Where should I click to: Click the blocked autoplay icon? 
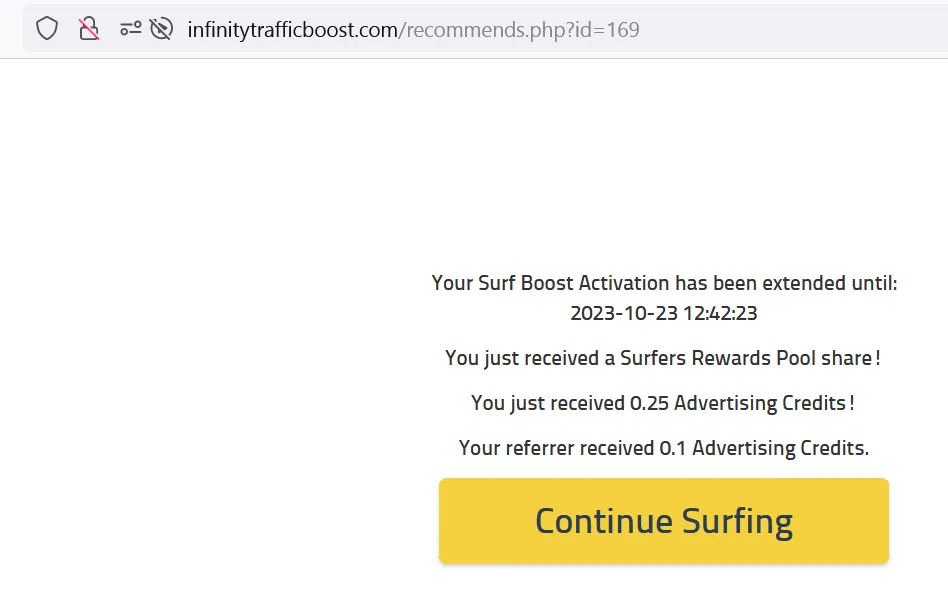click(x=161, y=29)
